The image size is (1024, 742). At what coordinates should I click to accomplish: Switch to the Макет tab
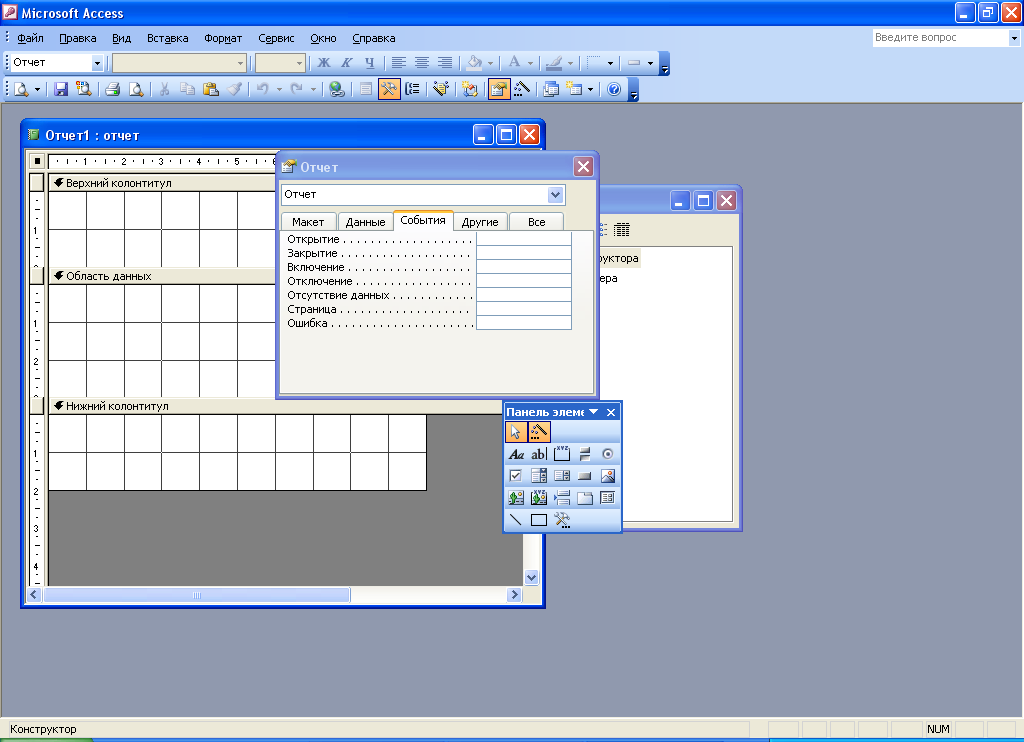[x=308, y=222]
